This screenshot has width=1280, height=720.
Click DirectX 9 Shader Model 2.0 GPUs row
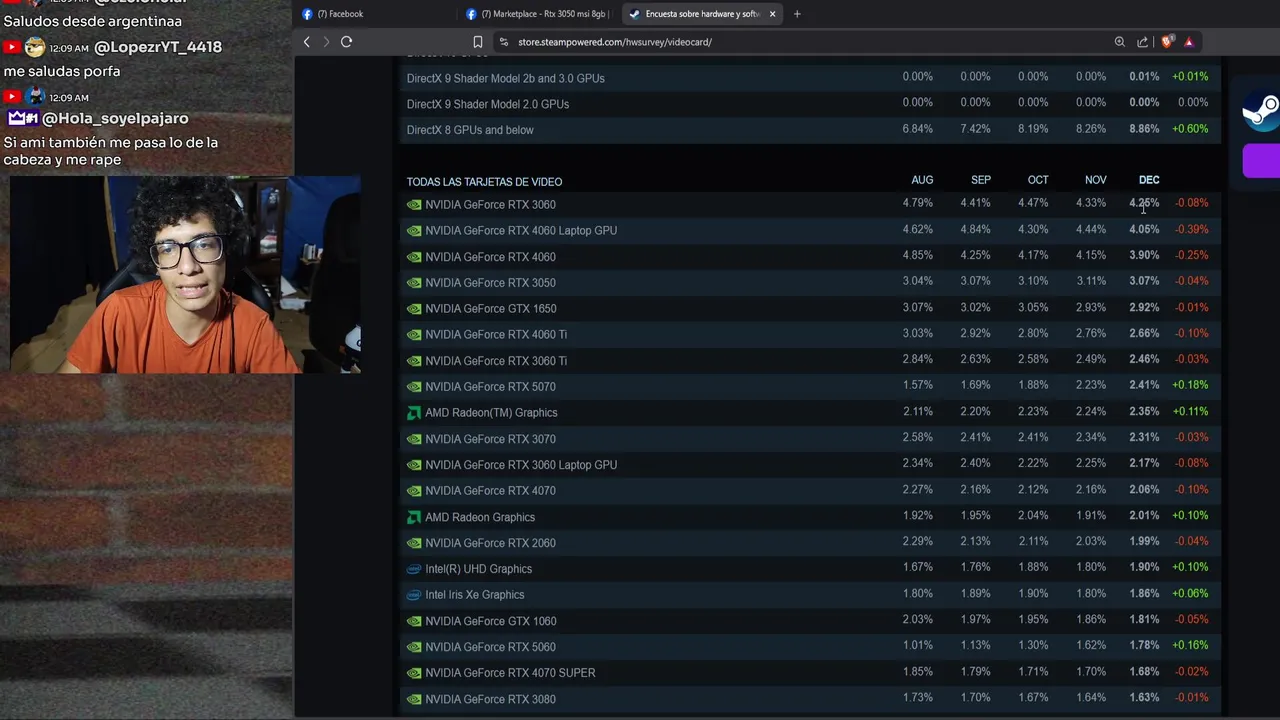pyautogui.click(x=810, y=104)
